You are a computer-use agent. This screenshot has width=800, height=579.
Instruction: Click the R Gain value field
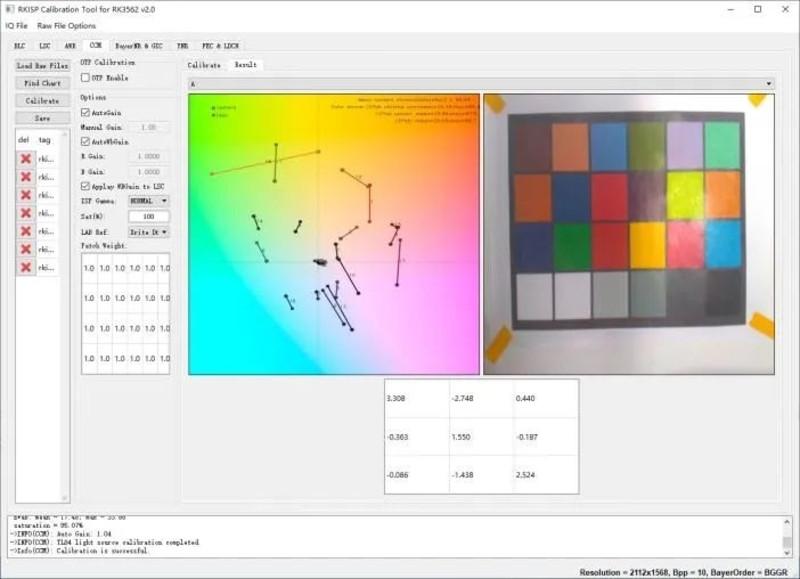(x=148, y=157)
